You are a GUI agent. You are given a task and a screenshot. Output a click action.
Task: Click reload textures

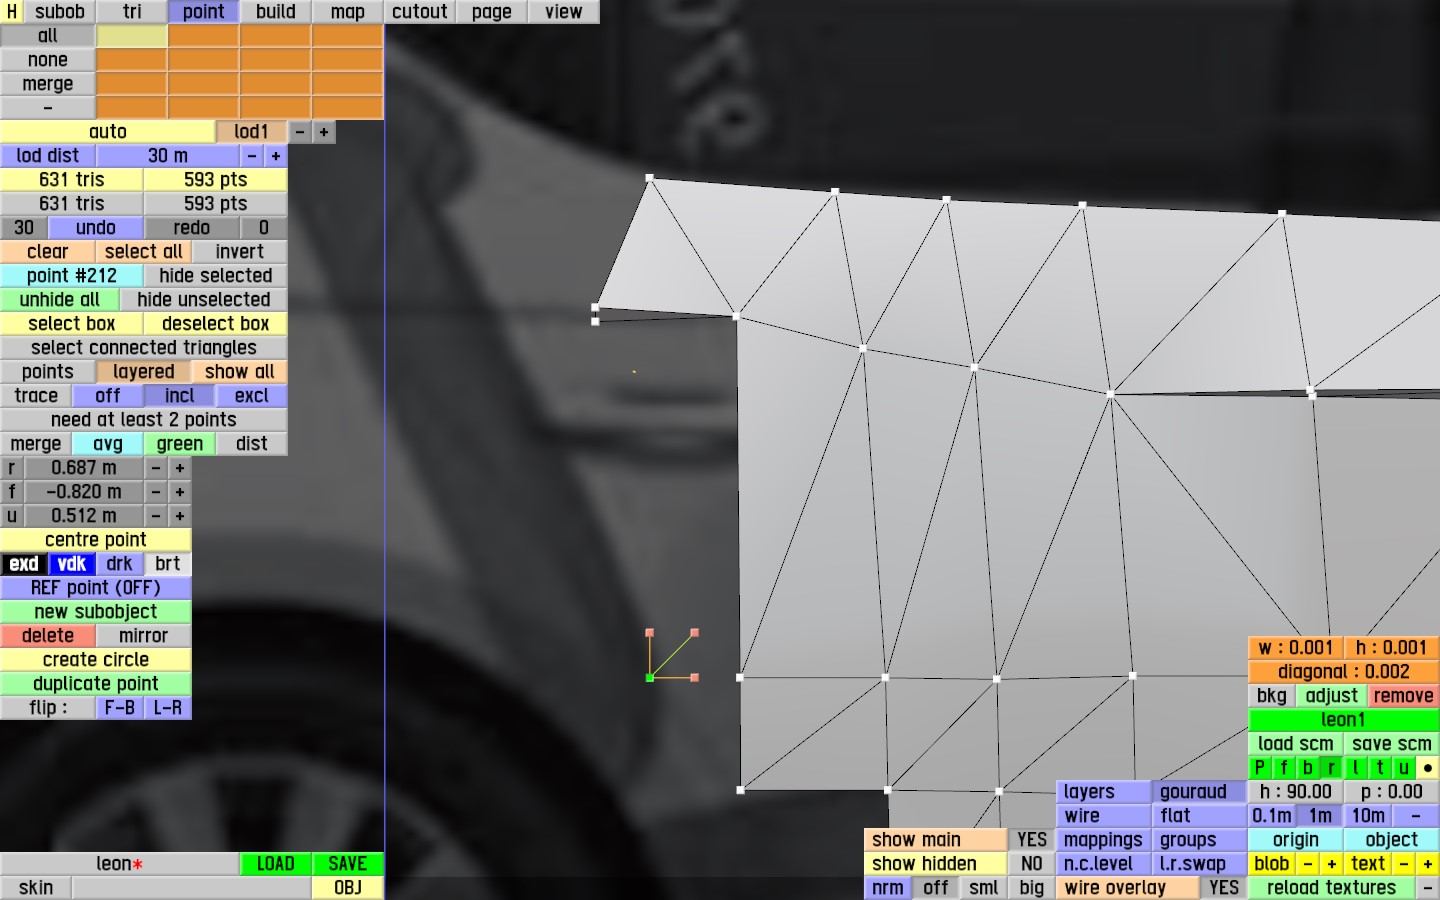[1332, 888]
